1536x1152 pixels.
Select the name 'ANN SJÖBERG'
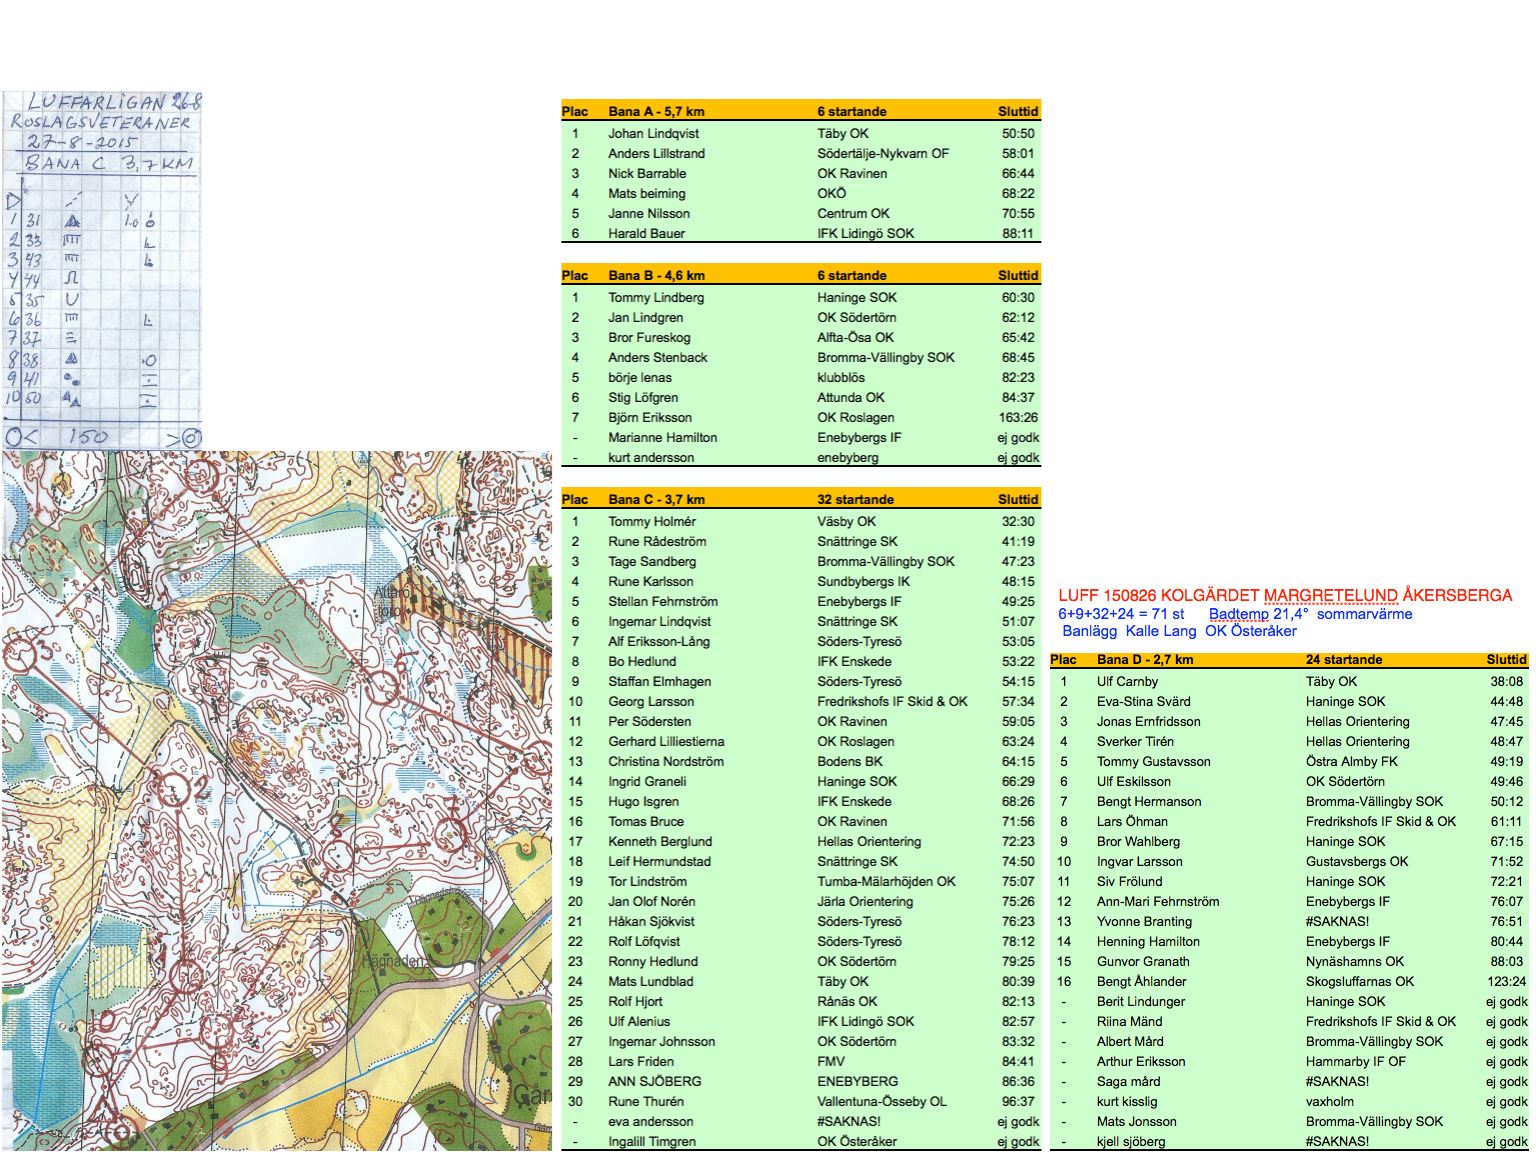654,1081
